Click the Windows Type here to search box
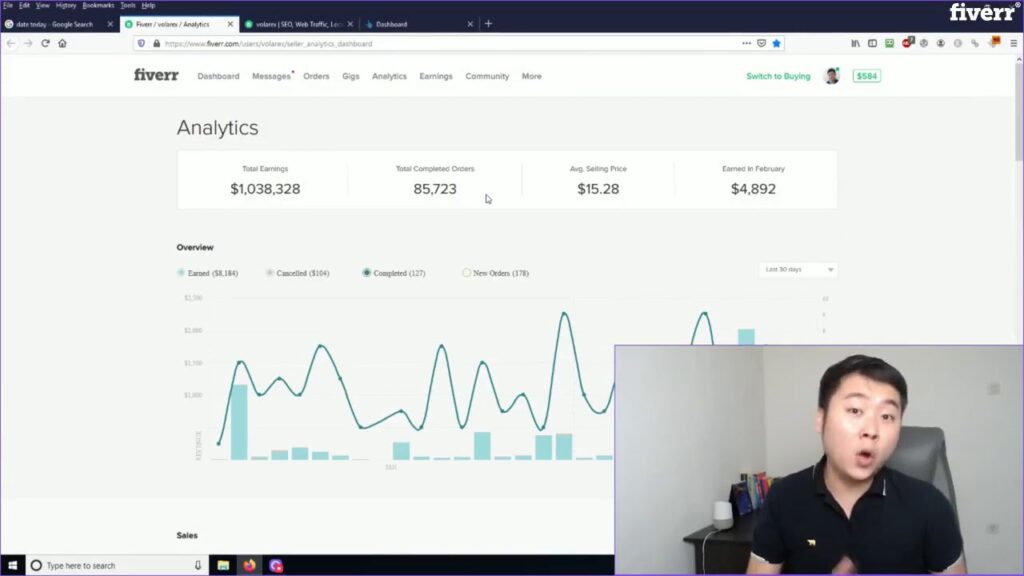Screen dimensions: 1024x576 click(x=118, y=566)
